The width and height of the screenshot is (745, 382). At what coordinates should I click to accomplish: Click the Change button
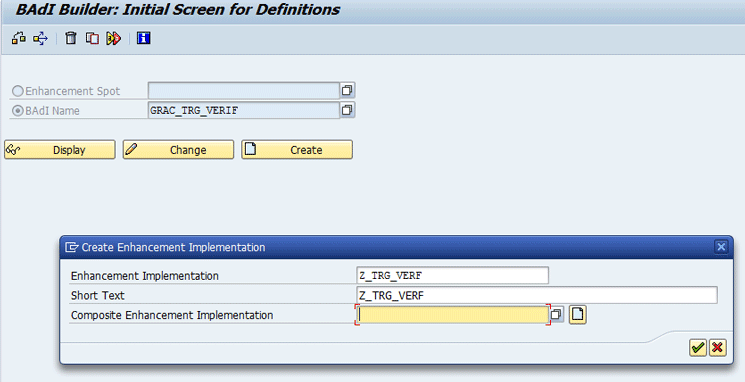coord(179,150)
